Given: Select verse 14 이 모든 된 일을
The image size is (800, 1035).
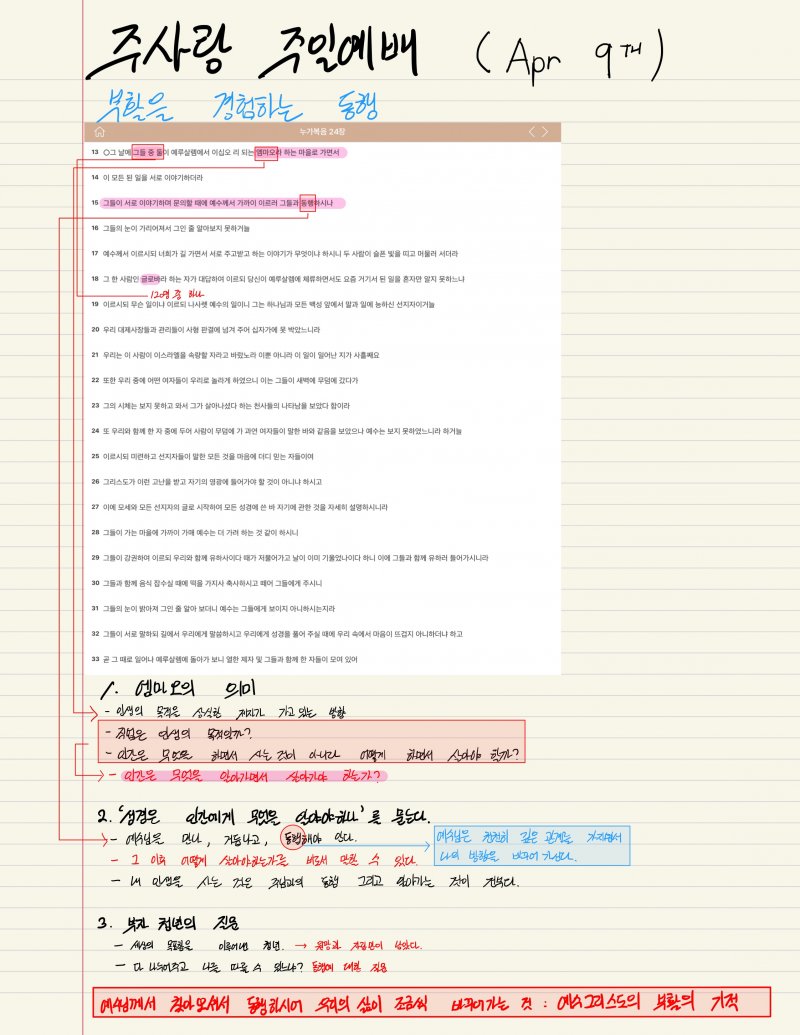Looking at the screenshot, I should (147, 178).
